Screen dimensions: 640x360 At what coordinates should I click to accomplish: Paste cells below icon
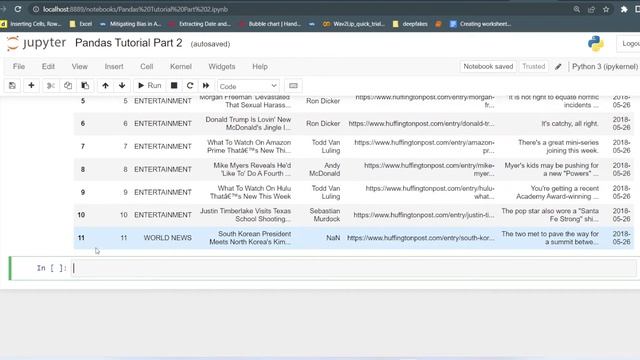tap(85, 86)
